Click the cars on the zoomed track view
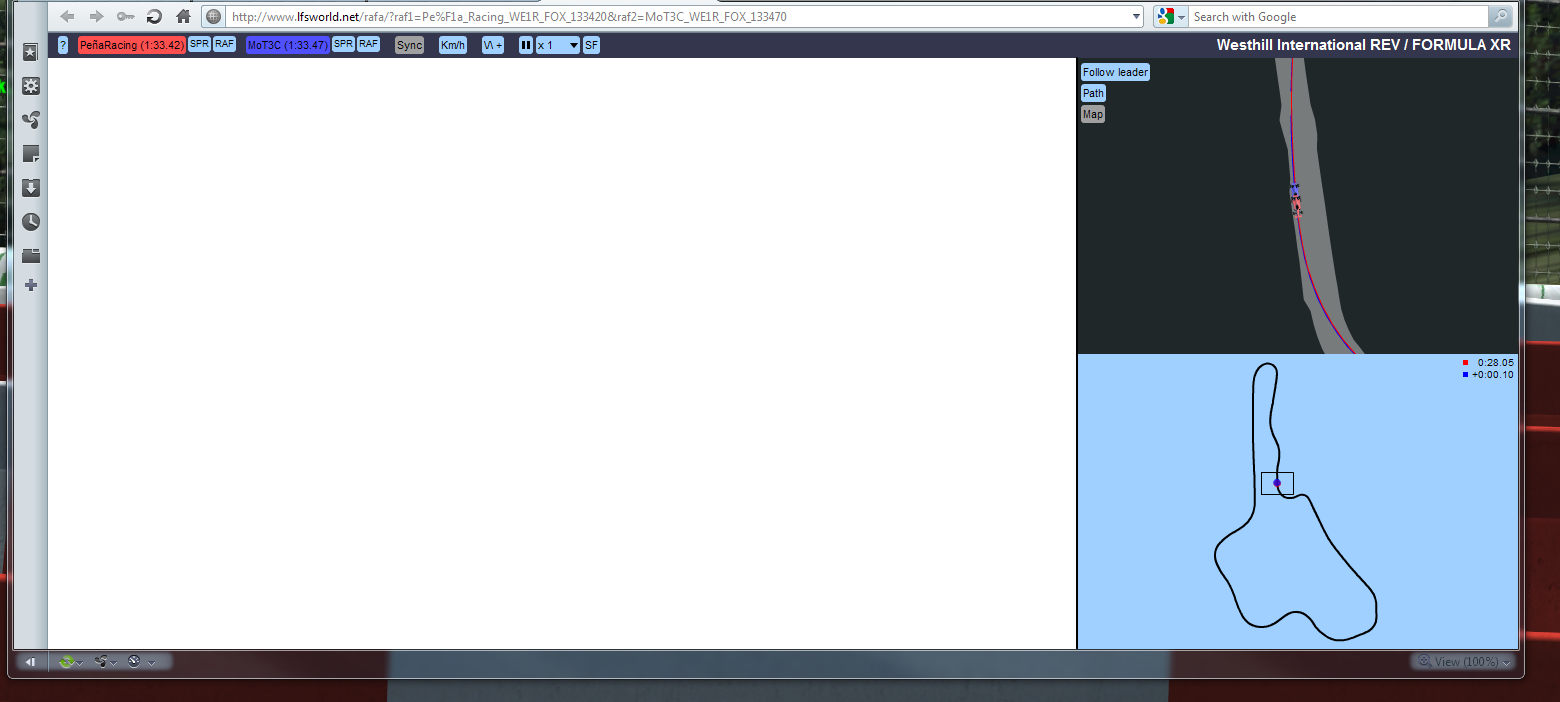1560x702 pixels. (x=1296, y=199)
